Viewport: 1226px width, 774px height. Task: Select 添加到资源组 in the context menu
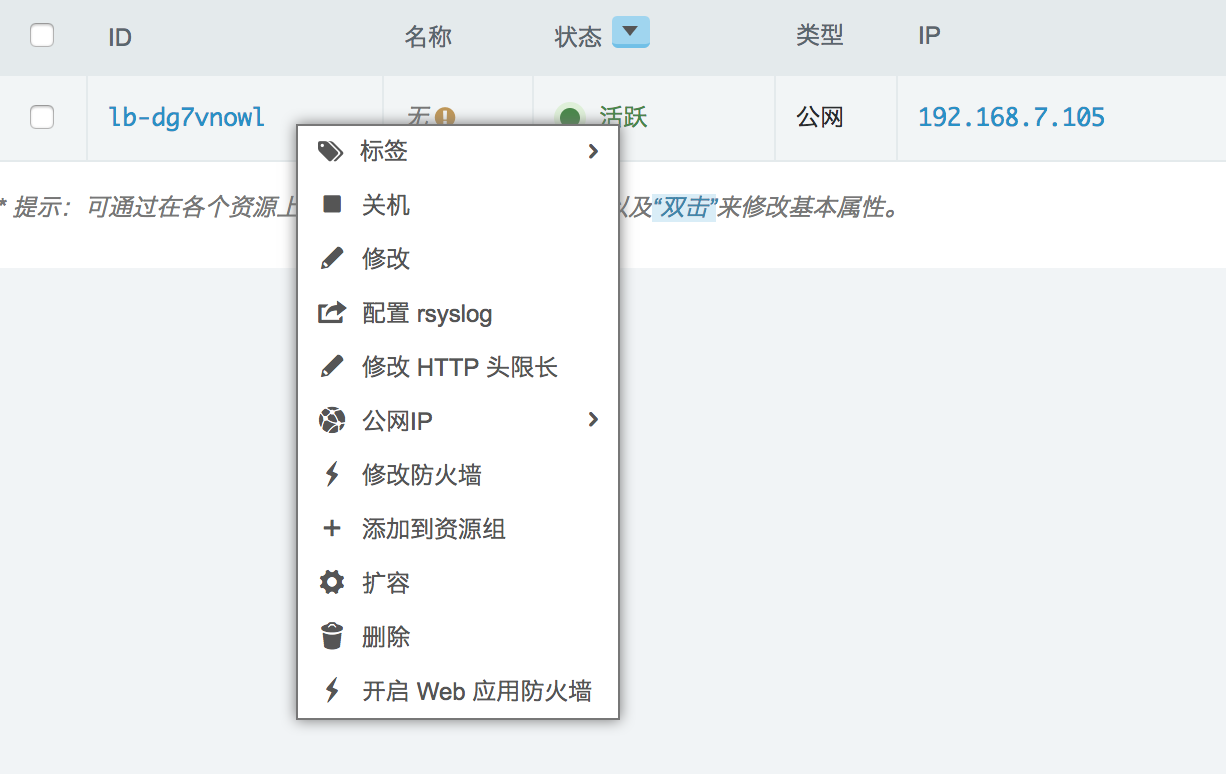tap(433, 529)
